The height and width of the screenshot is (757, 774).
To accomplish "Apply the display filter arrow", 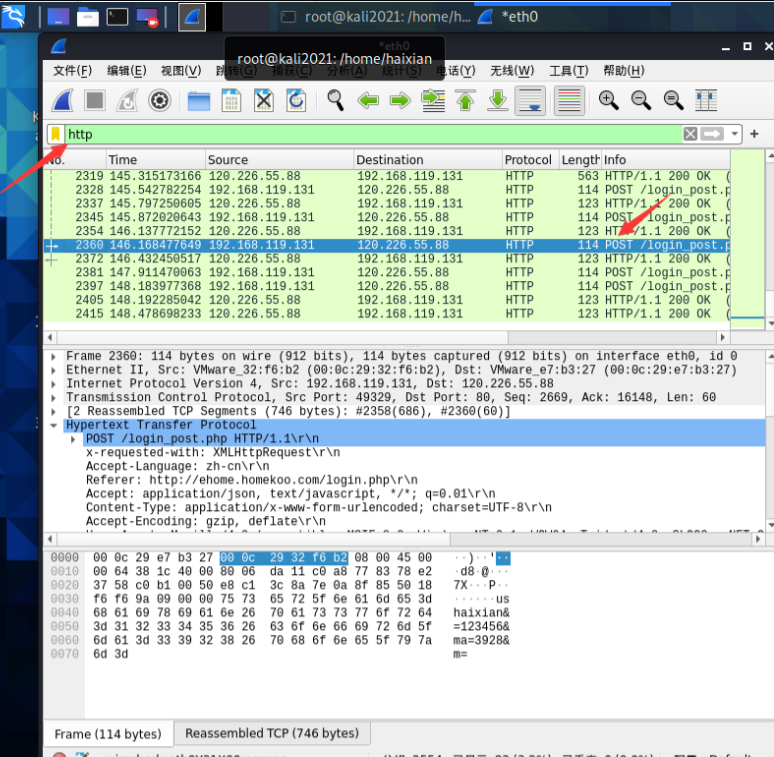I will coord(712,134).
